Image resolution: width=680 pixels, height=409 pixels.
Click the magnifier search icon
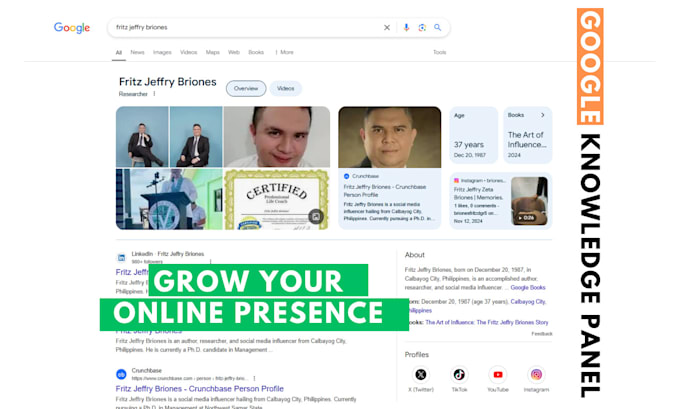438,27
